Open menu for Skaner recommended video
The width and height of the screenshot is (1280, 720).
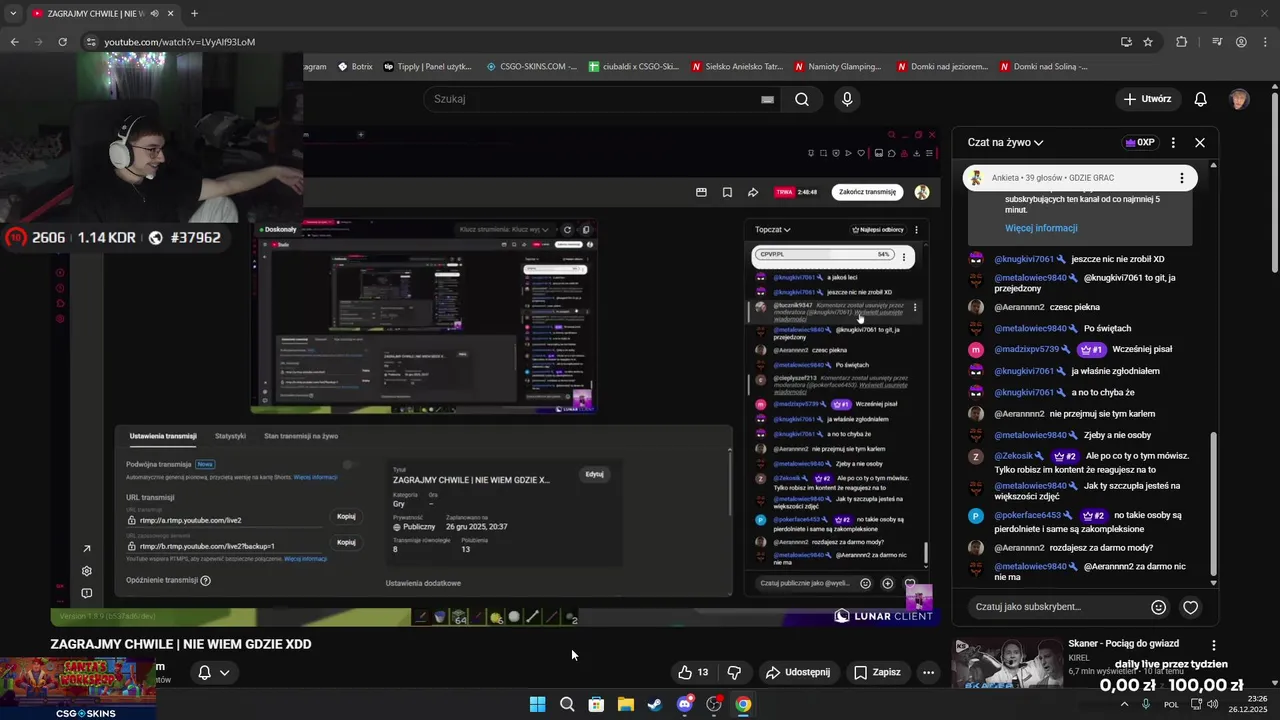(1214, 646)
